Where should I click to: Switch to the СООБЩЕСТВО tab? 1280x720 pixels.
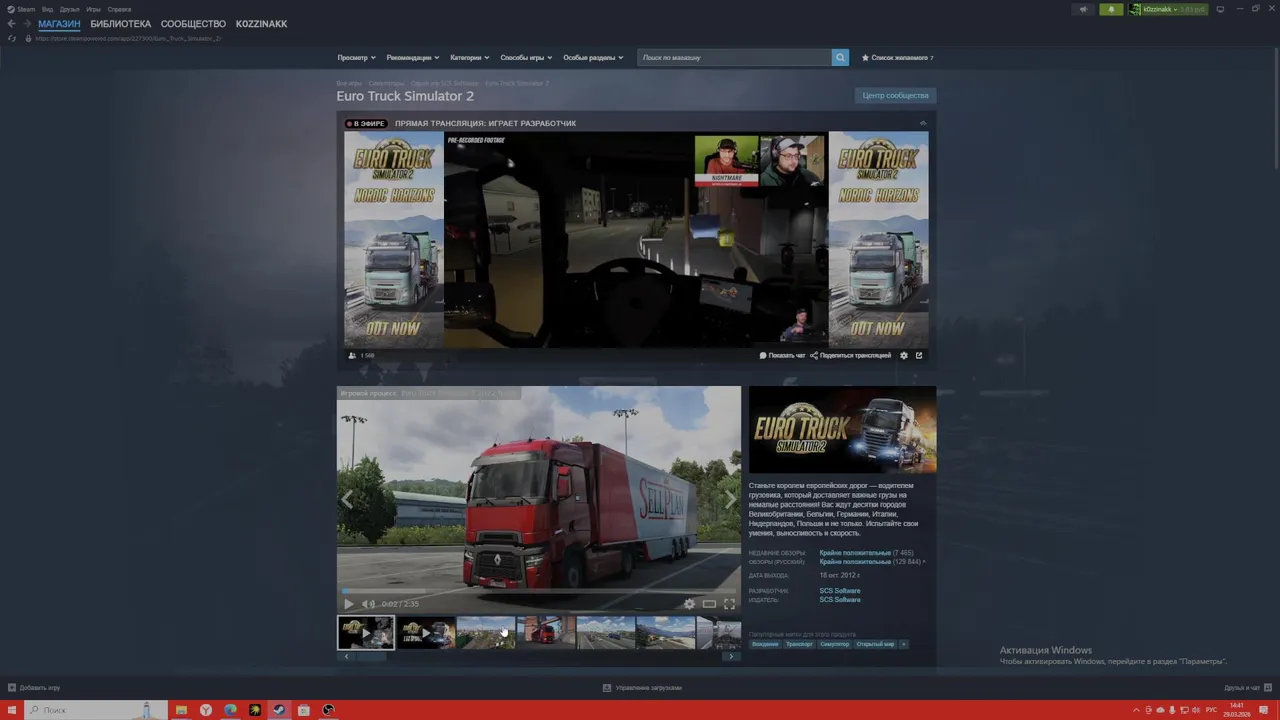coord(193,24)
